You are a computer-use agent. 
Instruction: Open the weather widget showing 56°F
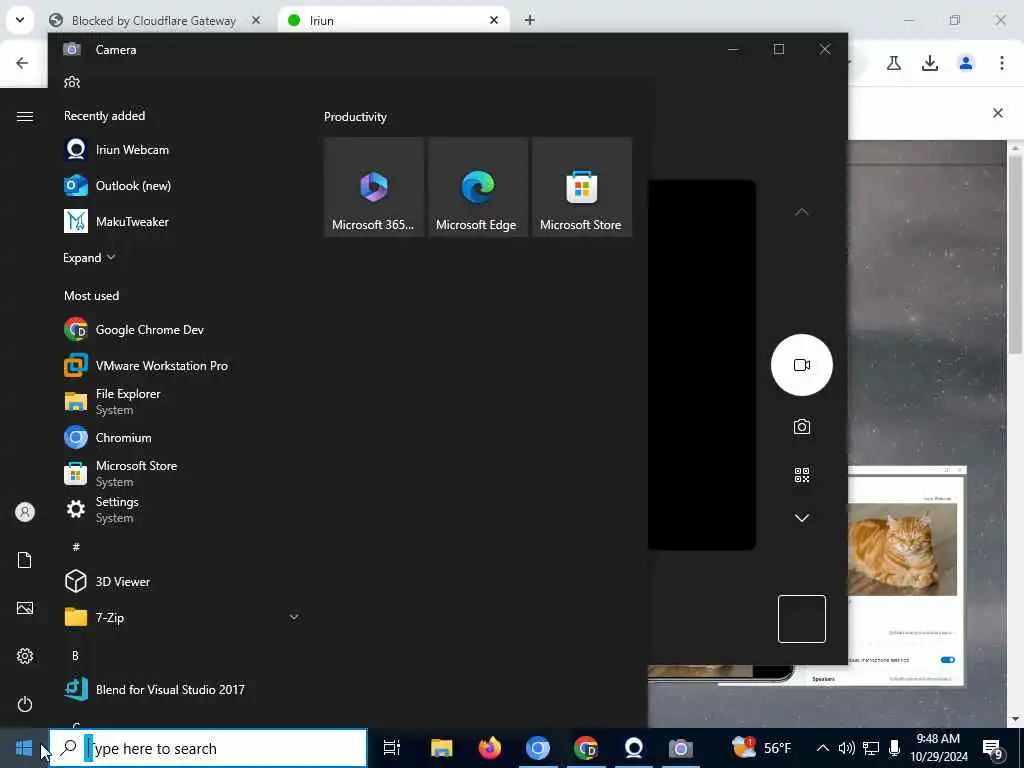[761, 748]
